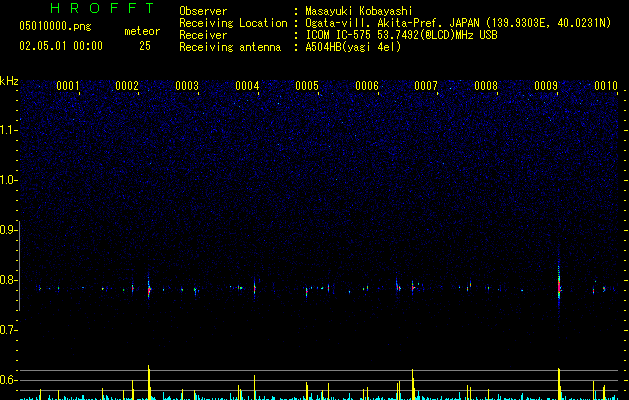Viewport: 629px width, 400px height.
Task: Click the 0.7 kHz axis label
Action: click(9, 330)
